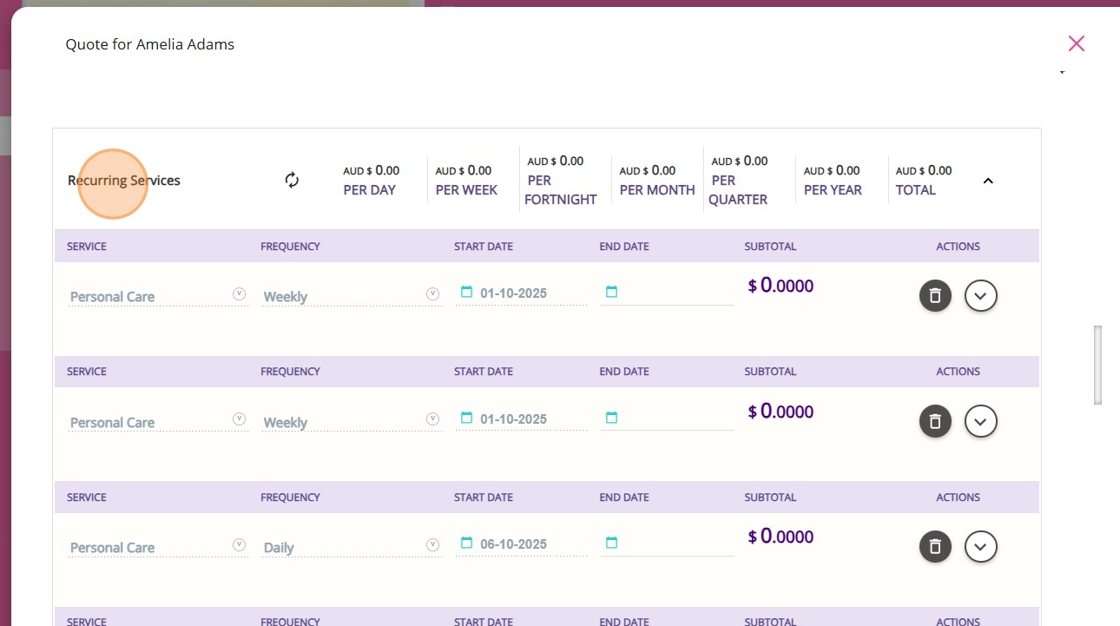Open Frequency dropdown in first Weekly row

click(x=433, y=294)
